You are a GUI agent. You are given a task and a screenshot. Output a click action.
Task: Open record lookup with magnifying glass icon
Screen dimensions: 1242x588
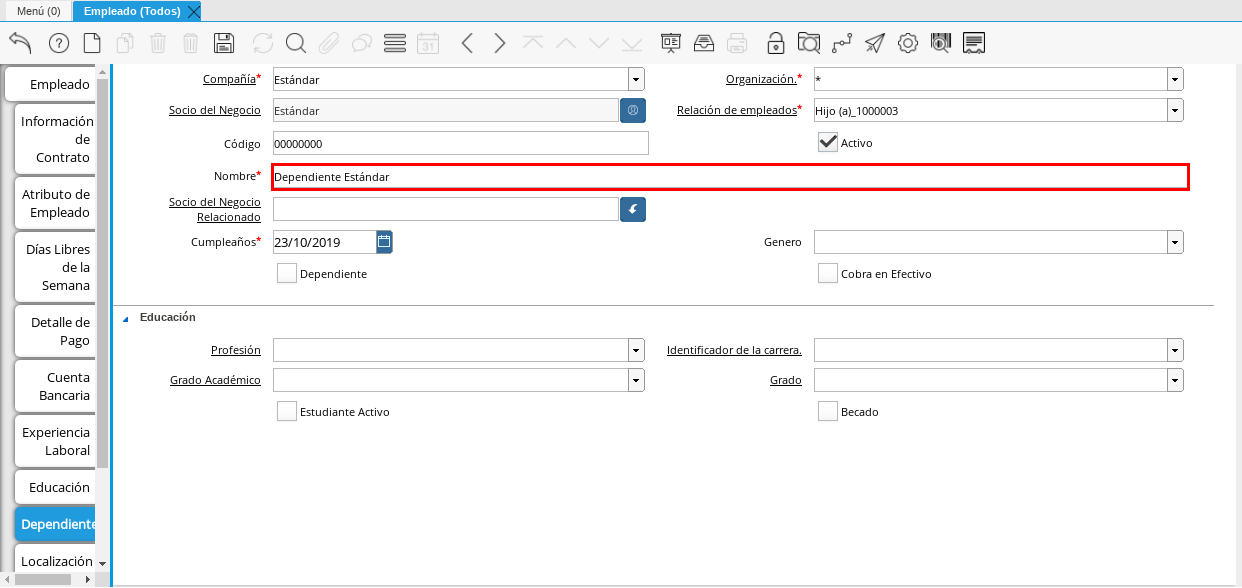(x=295, y=43)
